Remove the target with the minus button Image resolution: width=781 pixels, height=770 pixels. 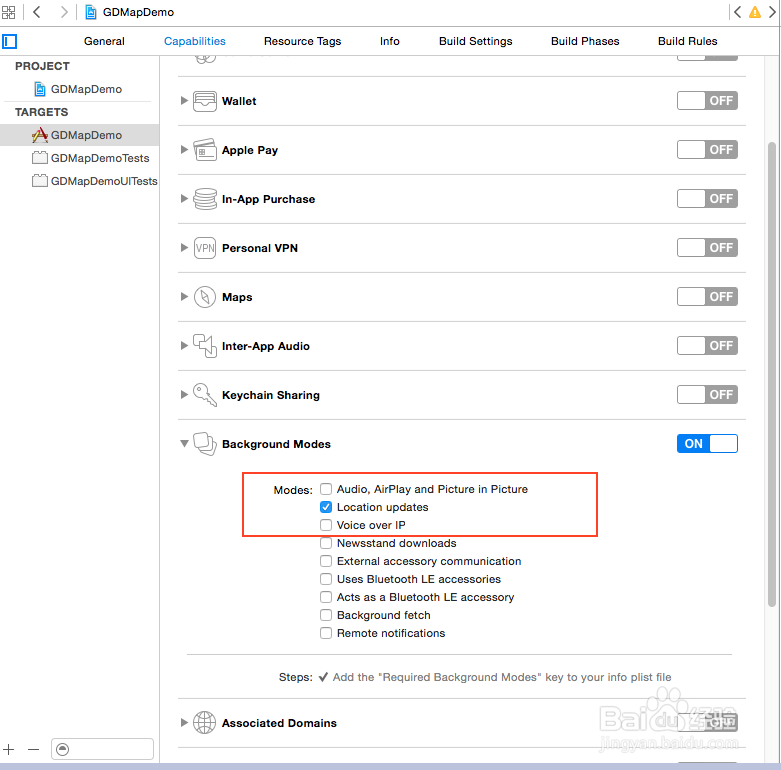[x=33, y=749]
